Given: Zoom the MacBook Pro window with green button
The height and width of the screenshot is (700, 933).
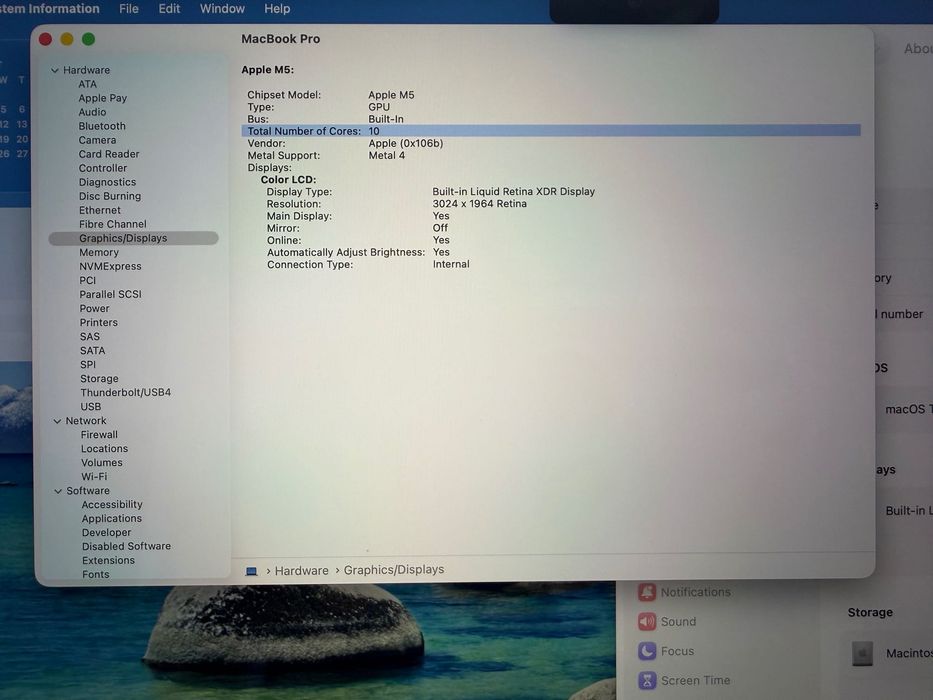Looking at the screenshot, I should (89, 39).
